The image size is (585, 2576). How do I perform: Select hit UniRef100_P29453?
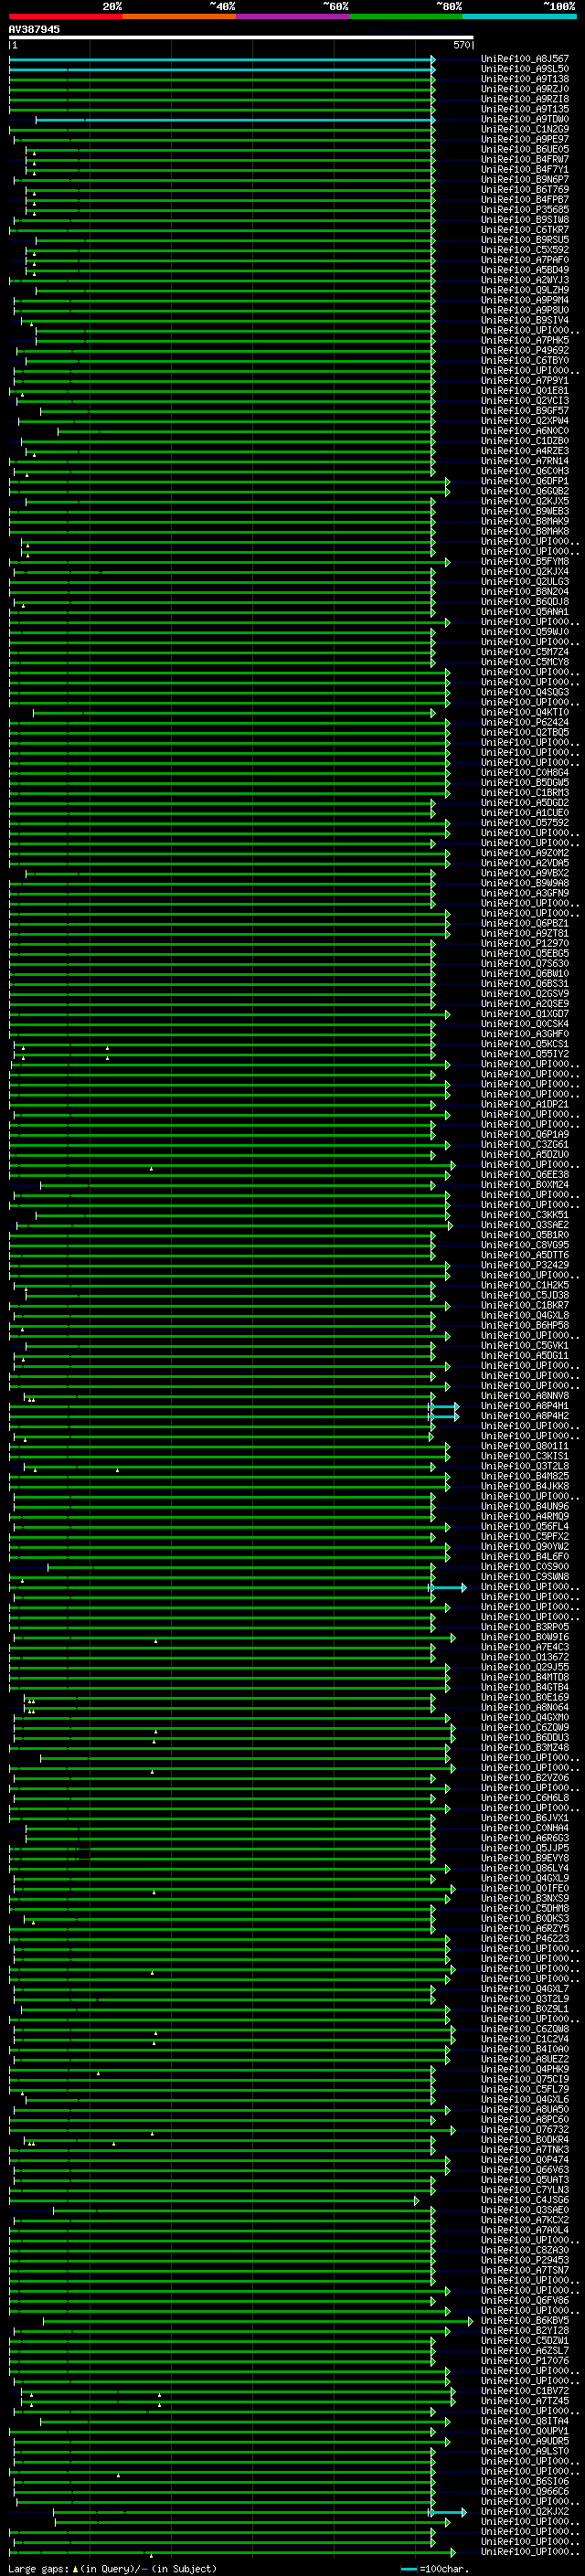(x=525, y=2260)
